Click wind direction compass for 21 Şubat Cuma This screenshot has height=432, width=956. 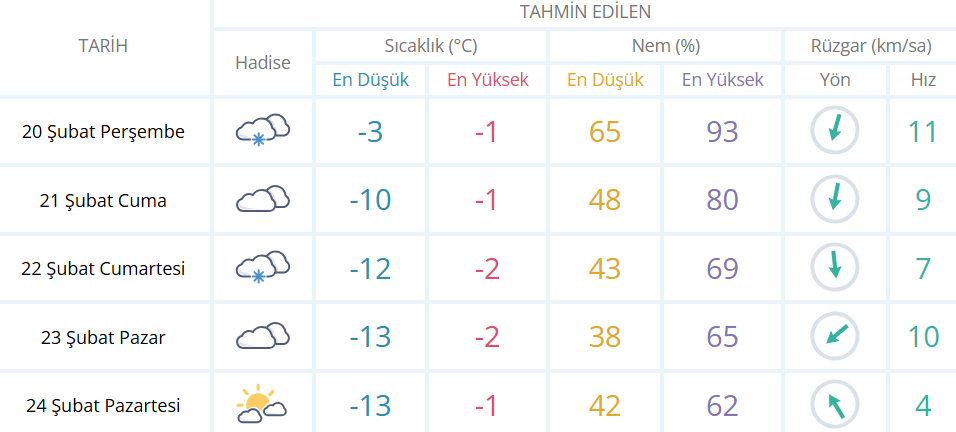click(x=834, y=200)
